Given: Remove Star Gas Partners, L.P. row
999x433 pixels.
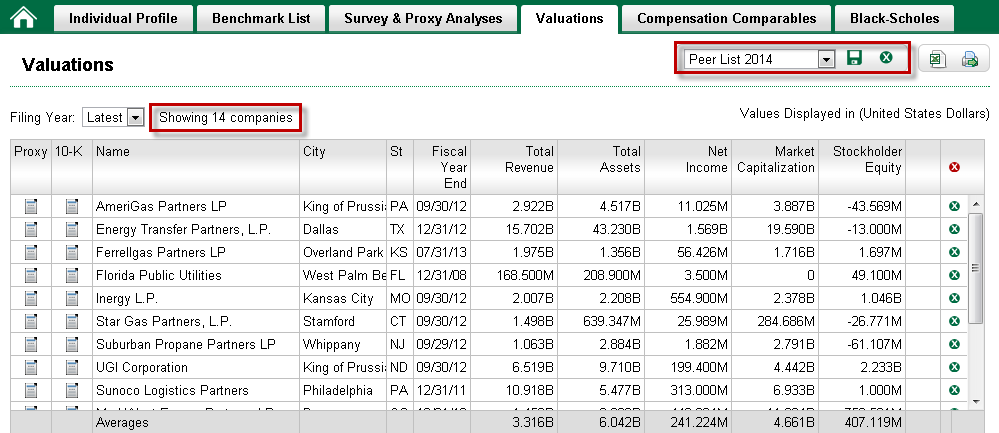Looking at the screenshot, I should [954, 321].
